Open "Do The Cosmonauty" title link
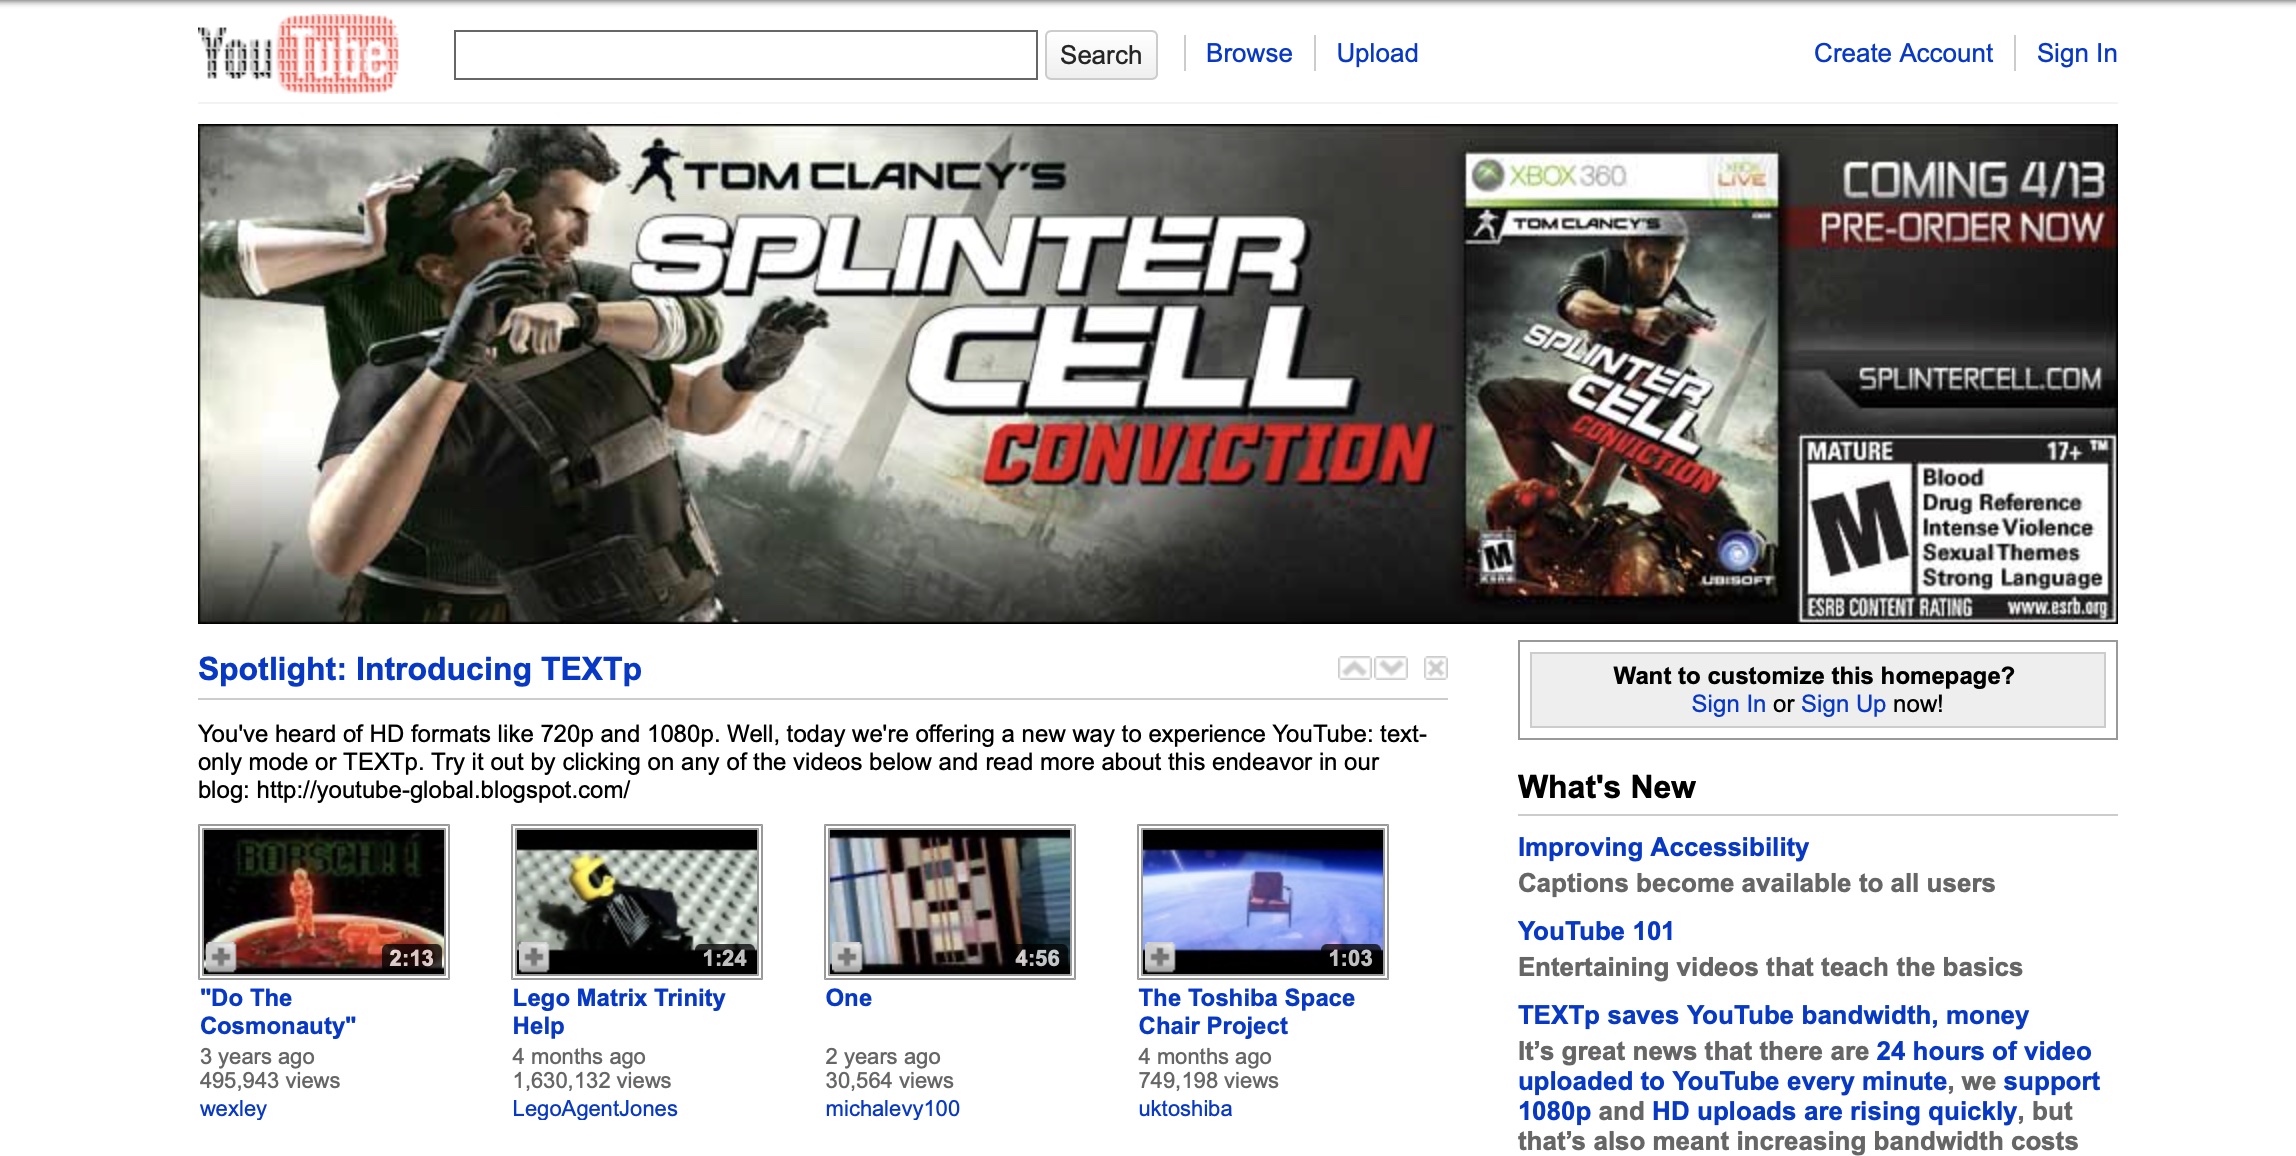The image size is (2296, 1156). point(278,1011)
